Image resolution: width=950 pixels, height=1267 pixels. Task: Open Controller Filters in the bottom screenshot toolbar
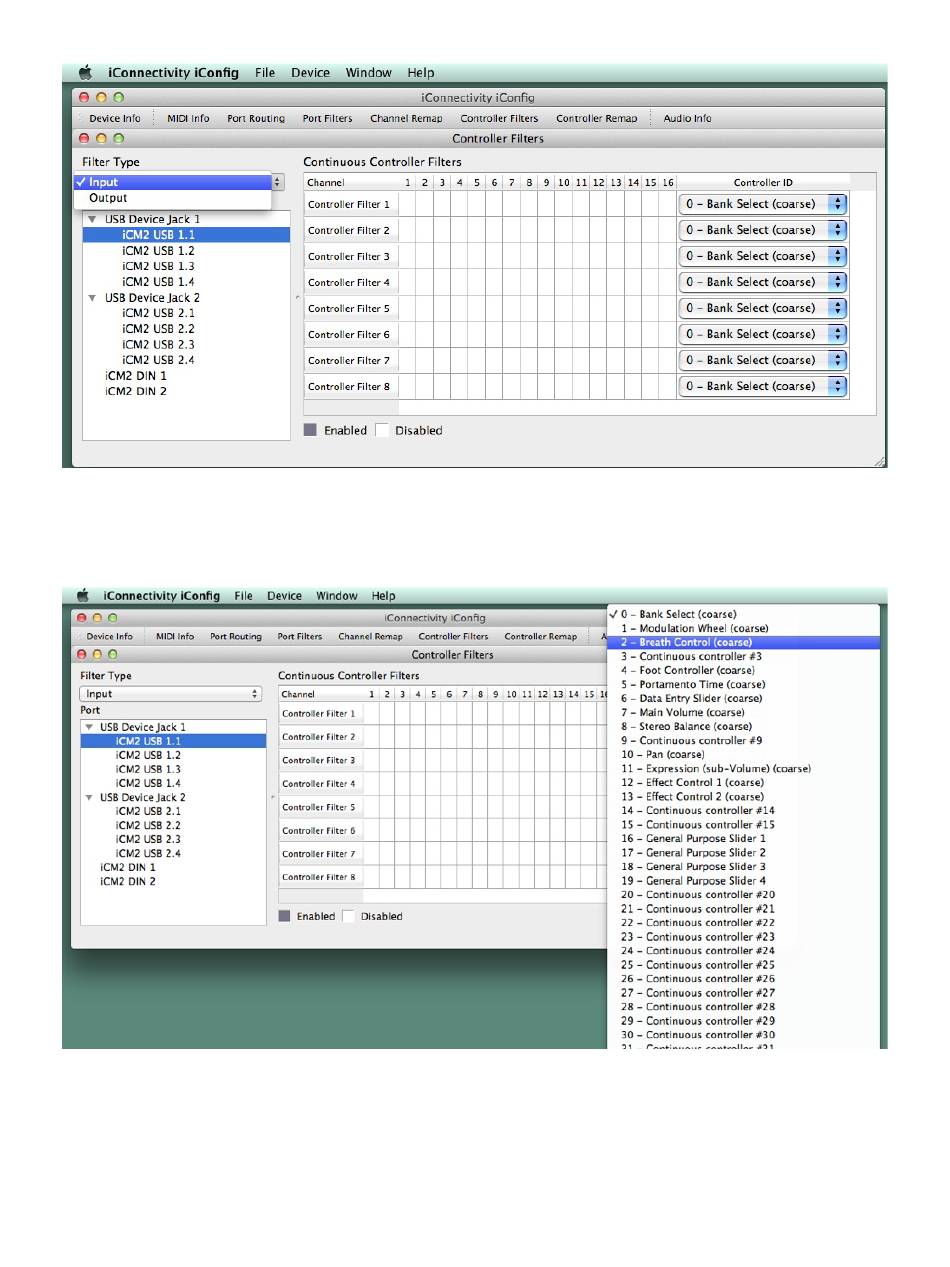[x=453, y=636]
